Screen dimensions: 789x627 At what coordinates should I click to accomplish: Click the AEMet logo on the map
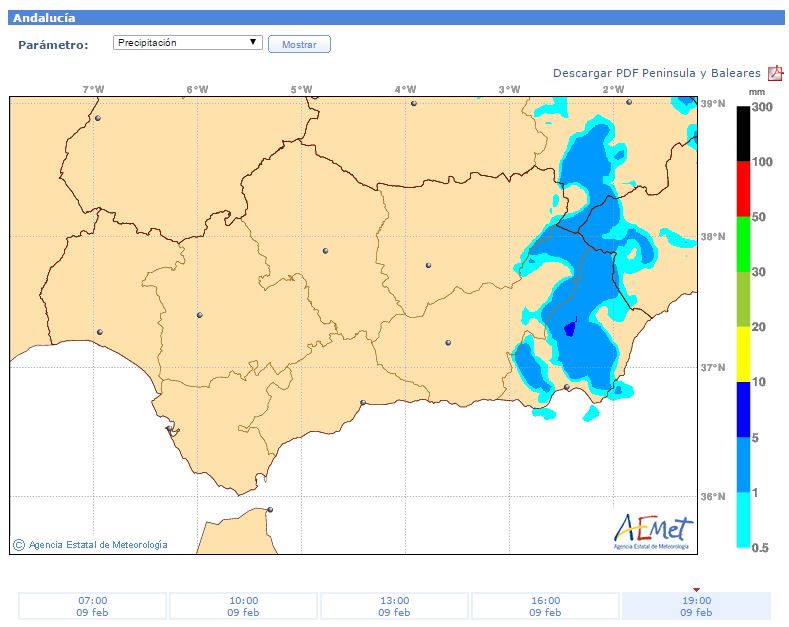[650, 530]
